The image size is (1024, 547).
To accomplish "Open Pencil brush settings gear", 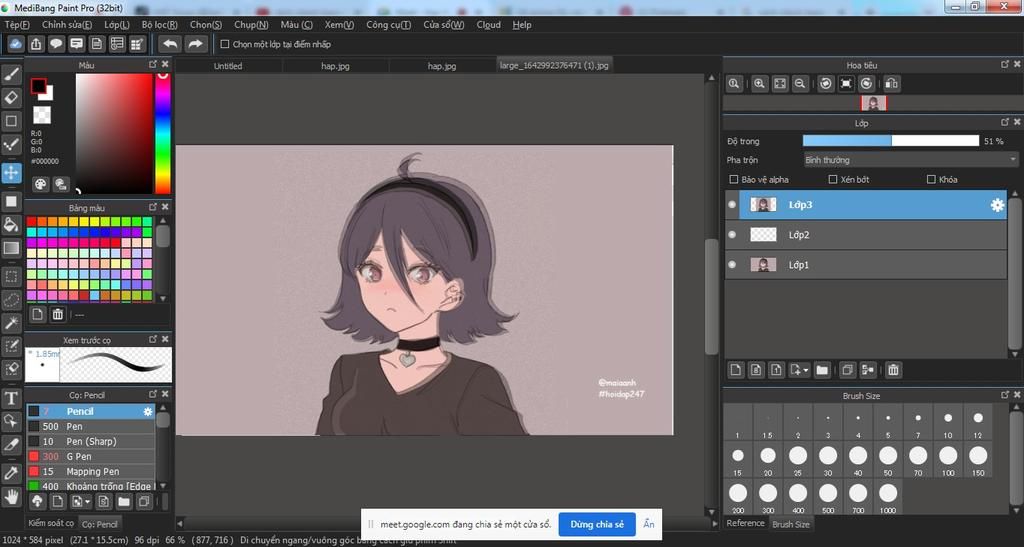I will [148, 411].
